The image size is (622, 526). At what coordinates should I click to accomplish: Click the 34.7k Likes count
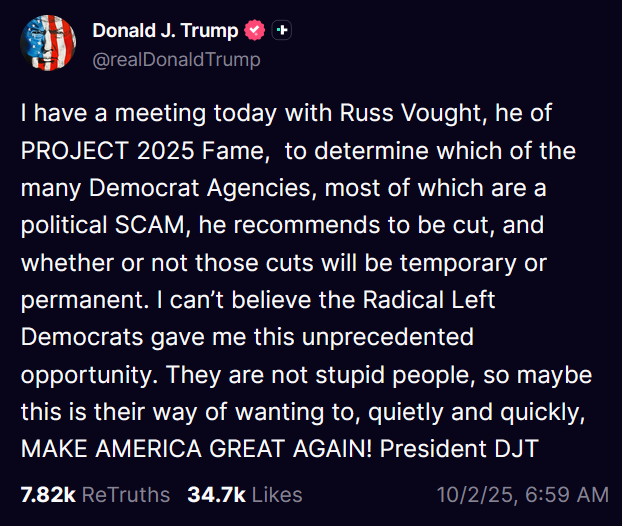click(236, 494)
